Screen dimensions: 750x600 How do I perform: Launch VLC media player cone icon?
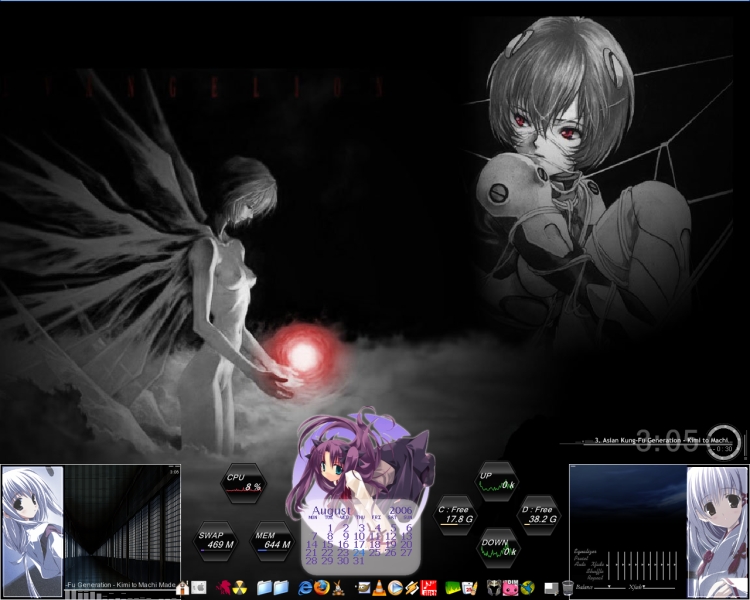(x=379, y=587)
